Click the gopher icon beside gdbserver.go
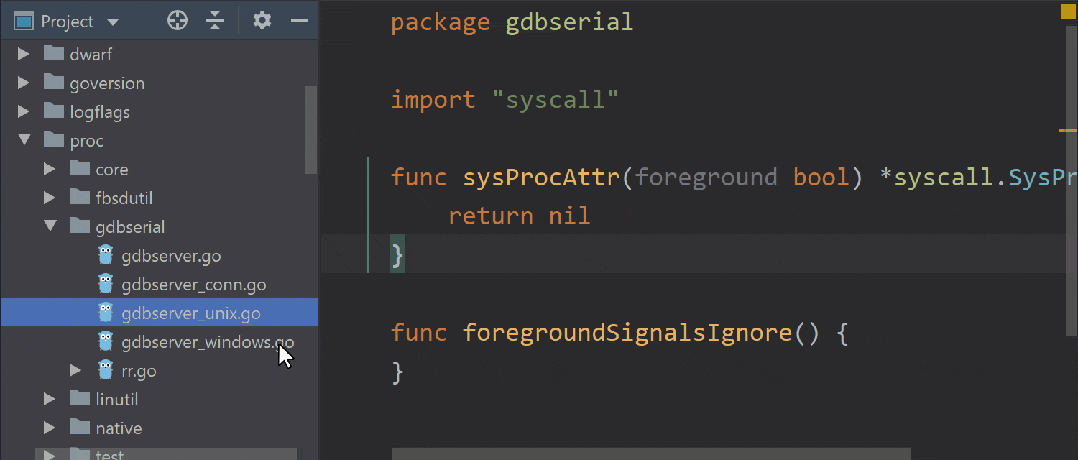 tap(106, 256)
